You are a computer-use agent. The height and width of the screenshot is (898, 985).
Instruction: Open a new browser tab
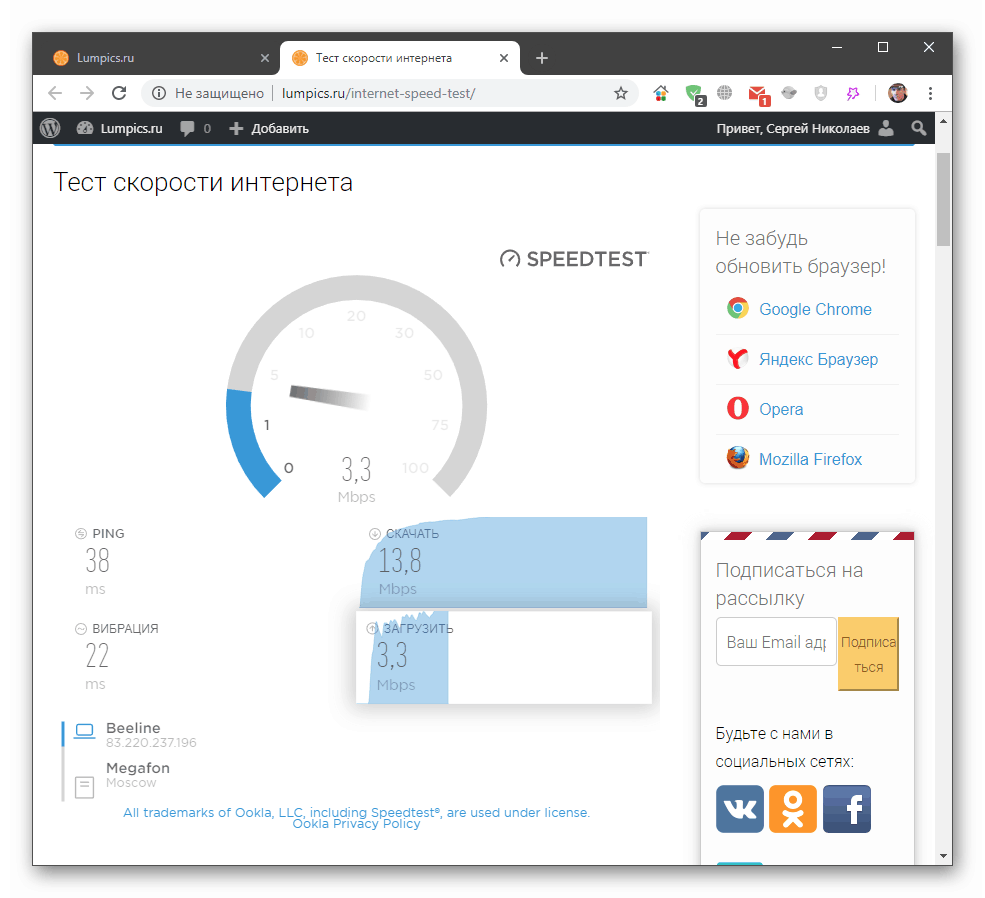[x=541, y=58]
